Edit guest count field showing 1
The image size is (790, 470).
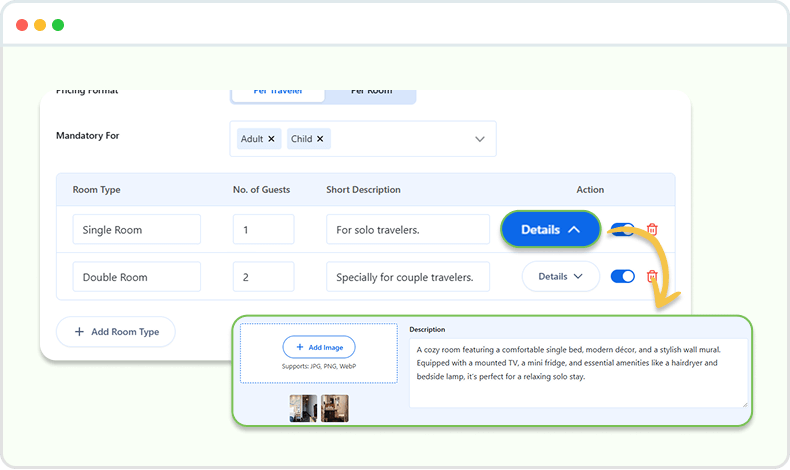(264, 230)
